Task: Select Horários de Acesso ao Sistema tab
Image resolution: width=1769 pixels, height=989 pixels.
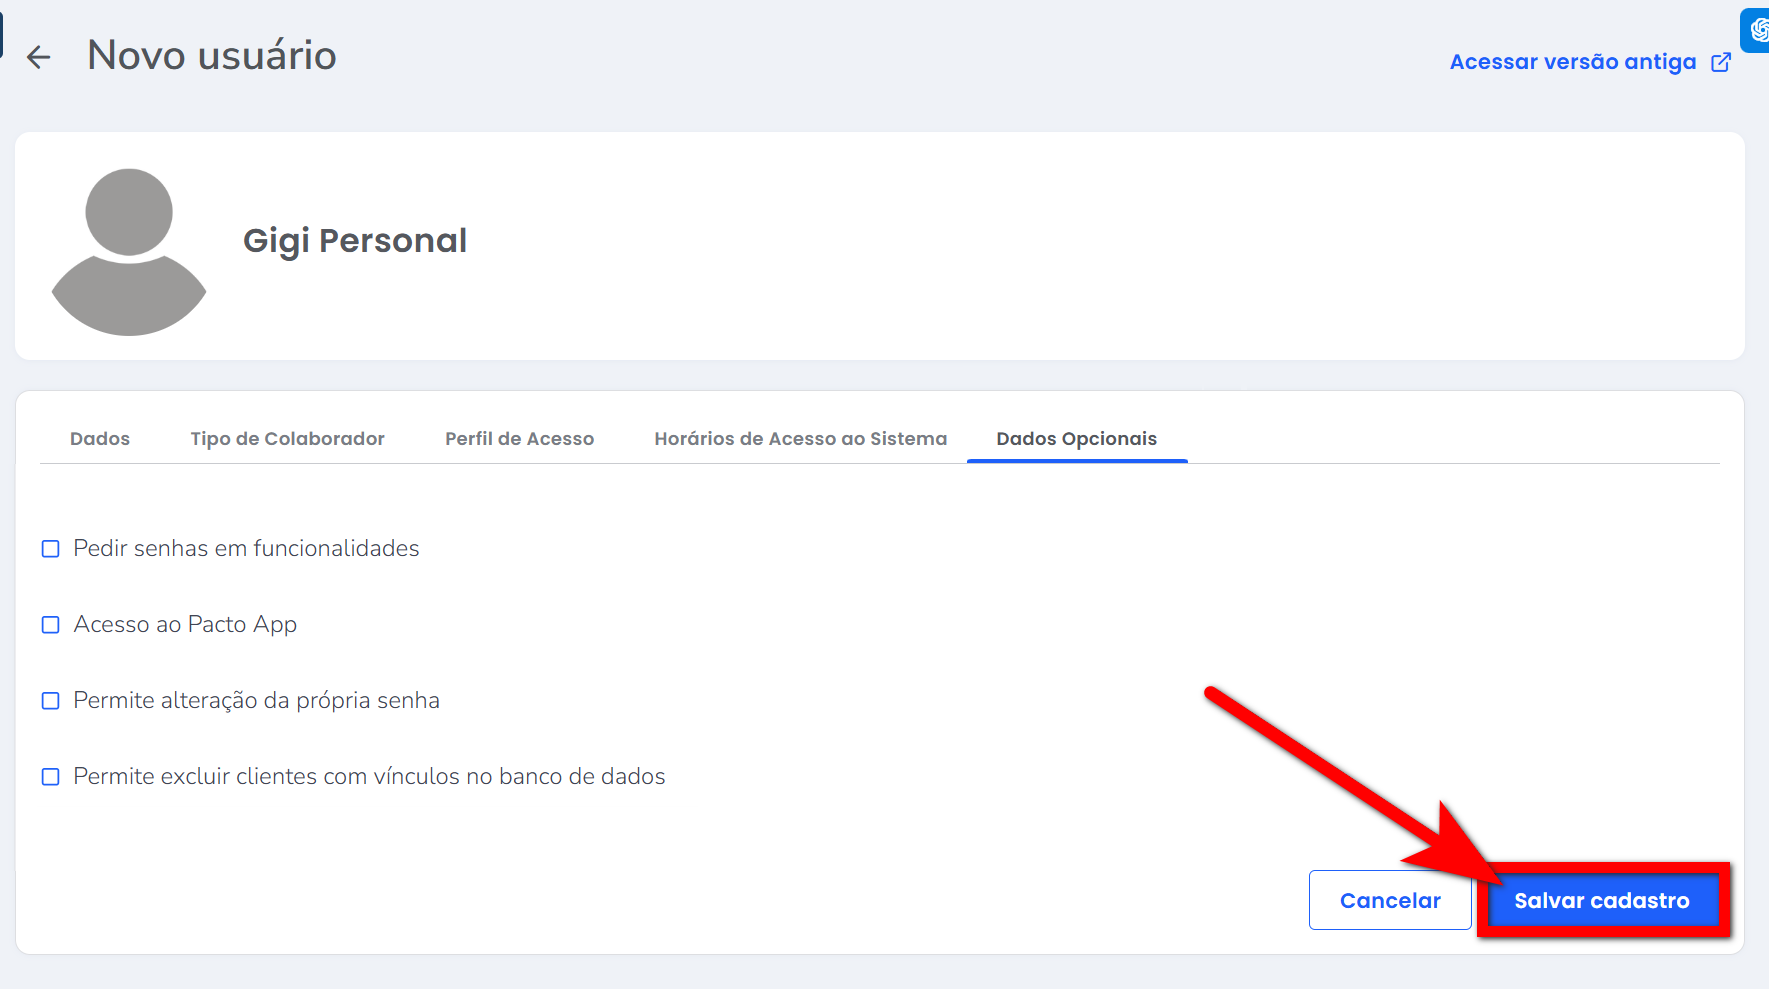Action: pyautogui.click(x=800, y=439)
